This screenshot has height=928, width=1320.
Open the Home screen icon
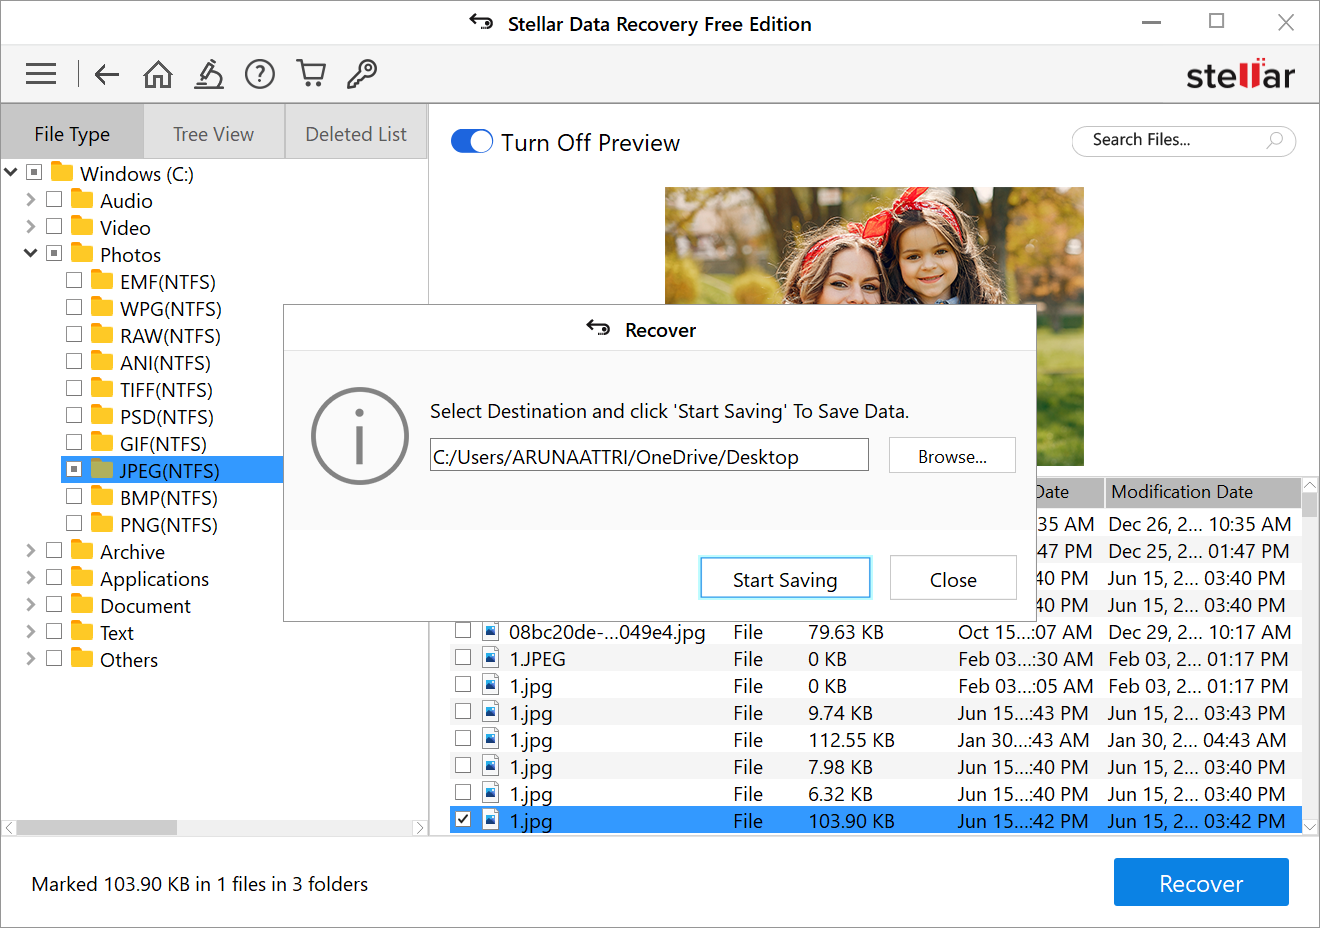click(158, 73)
